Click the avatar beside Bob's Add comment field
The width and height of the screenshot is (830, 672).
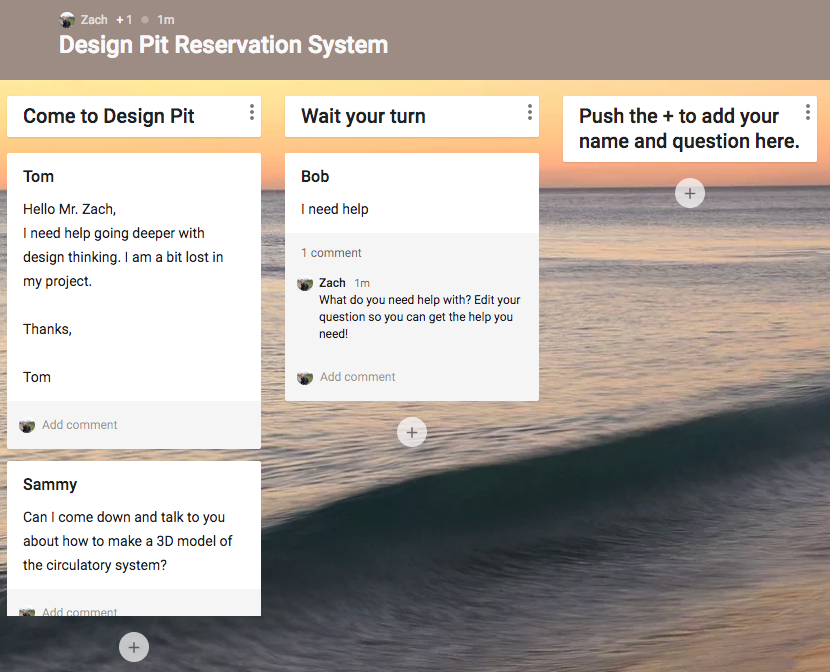coord(305,378)
